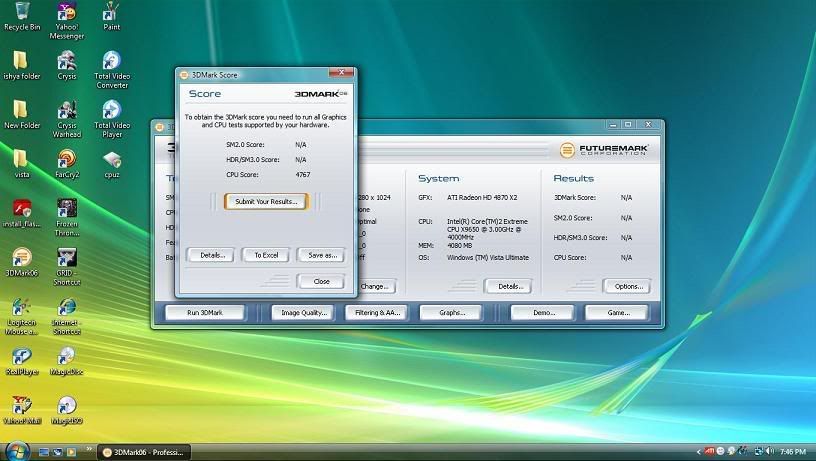Open Total Video Converter icon
The height and width of the screenshot is (461, 816).
point(112,61)
